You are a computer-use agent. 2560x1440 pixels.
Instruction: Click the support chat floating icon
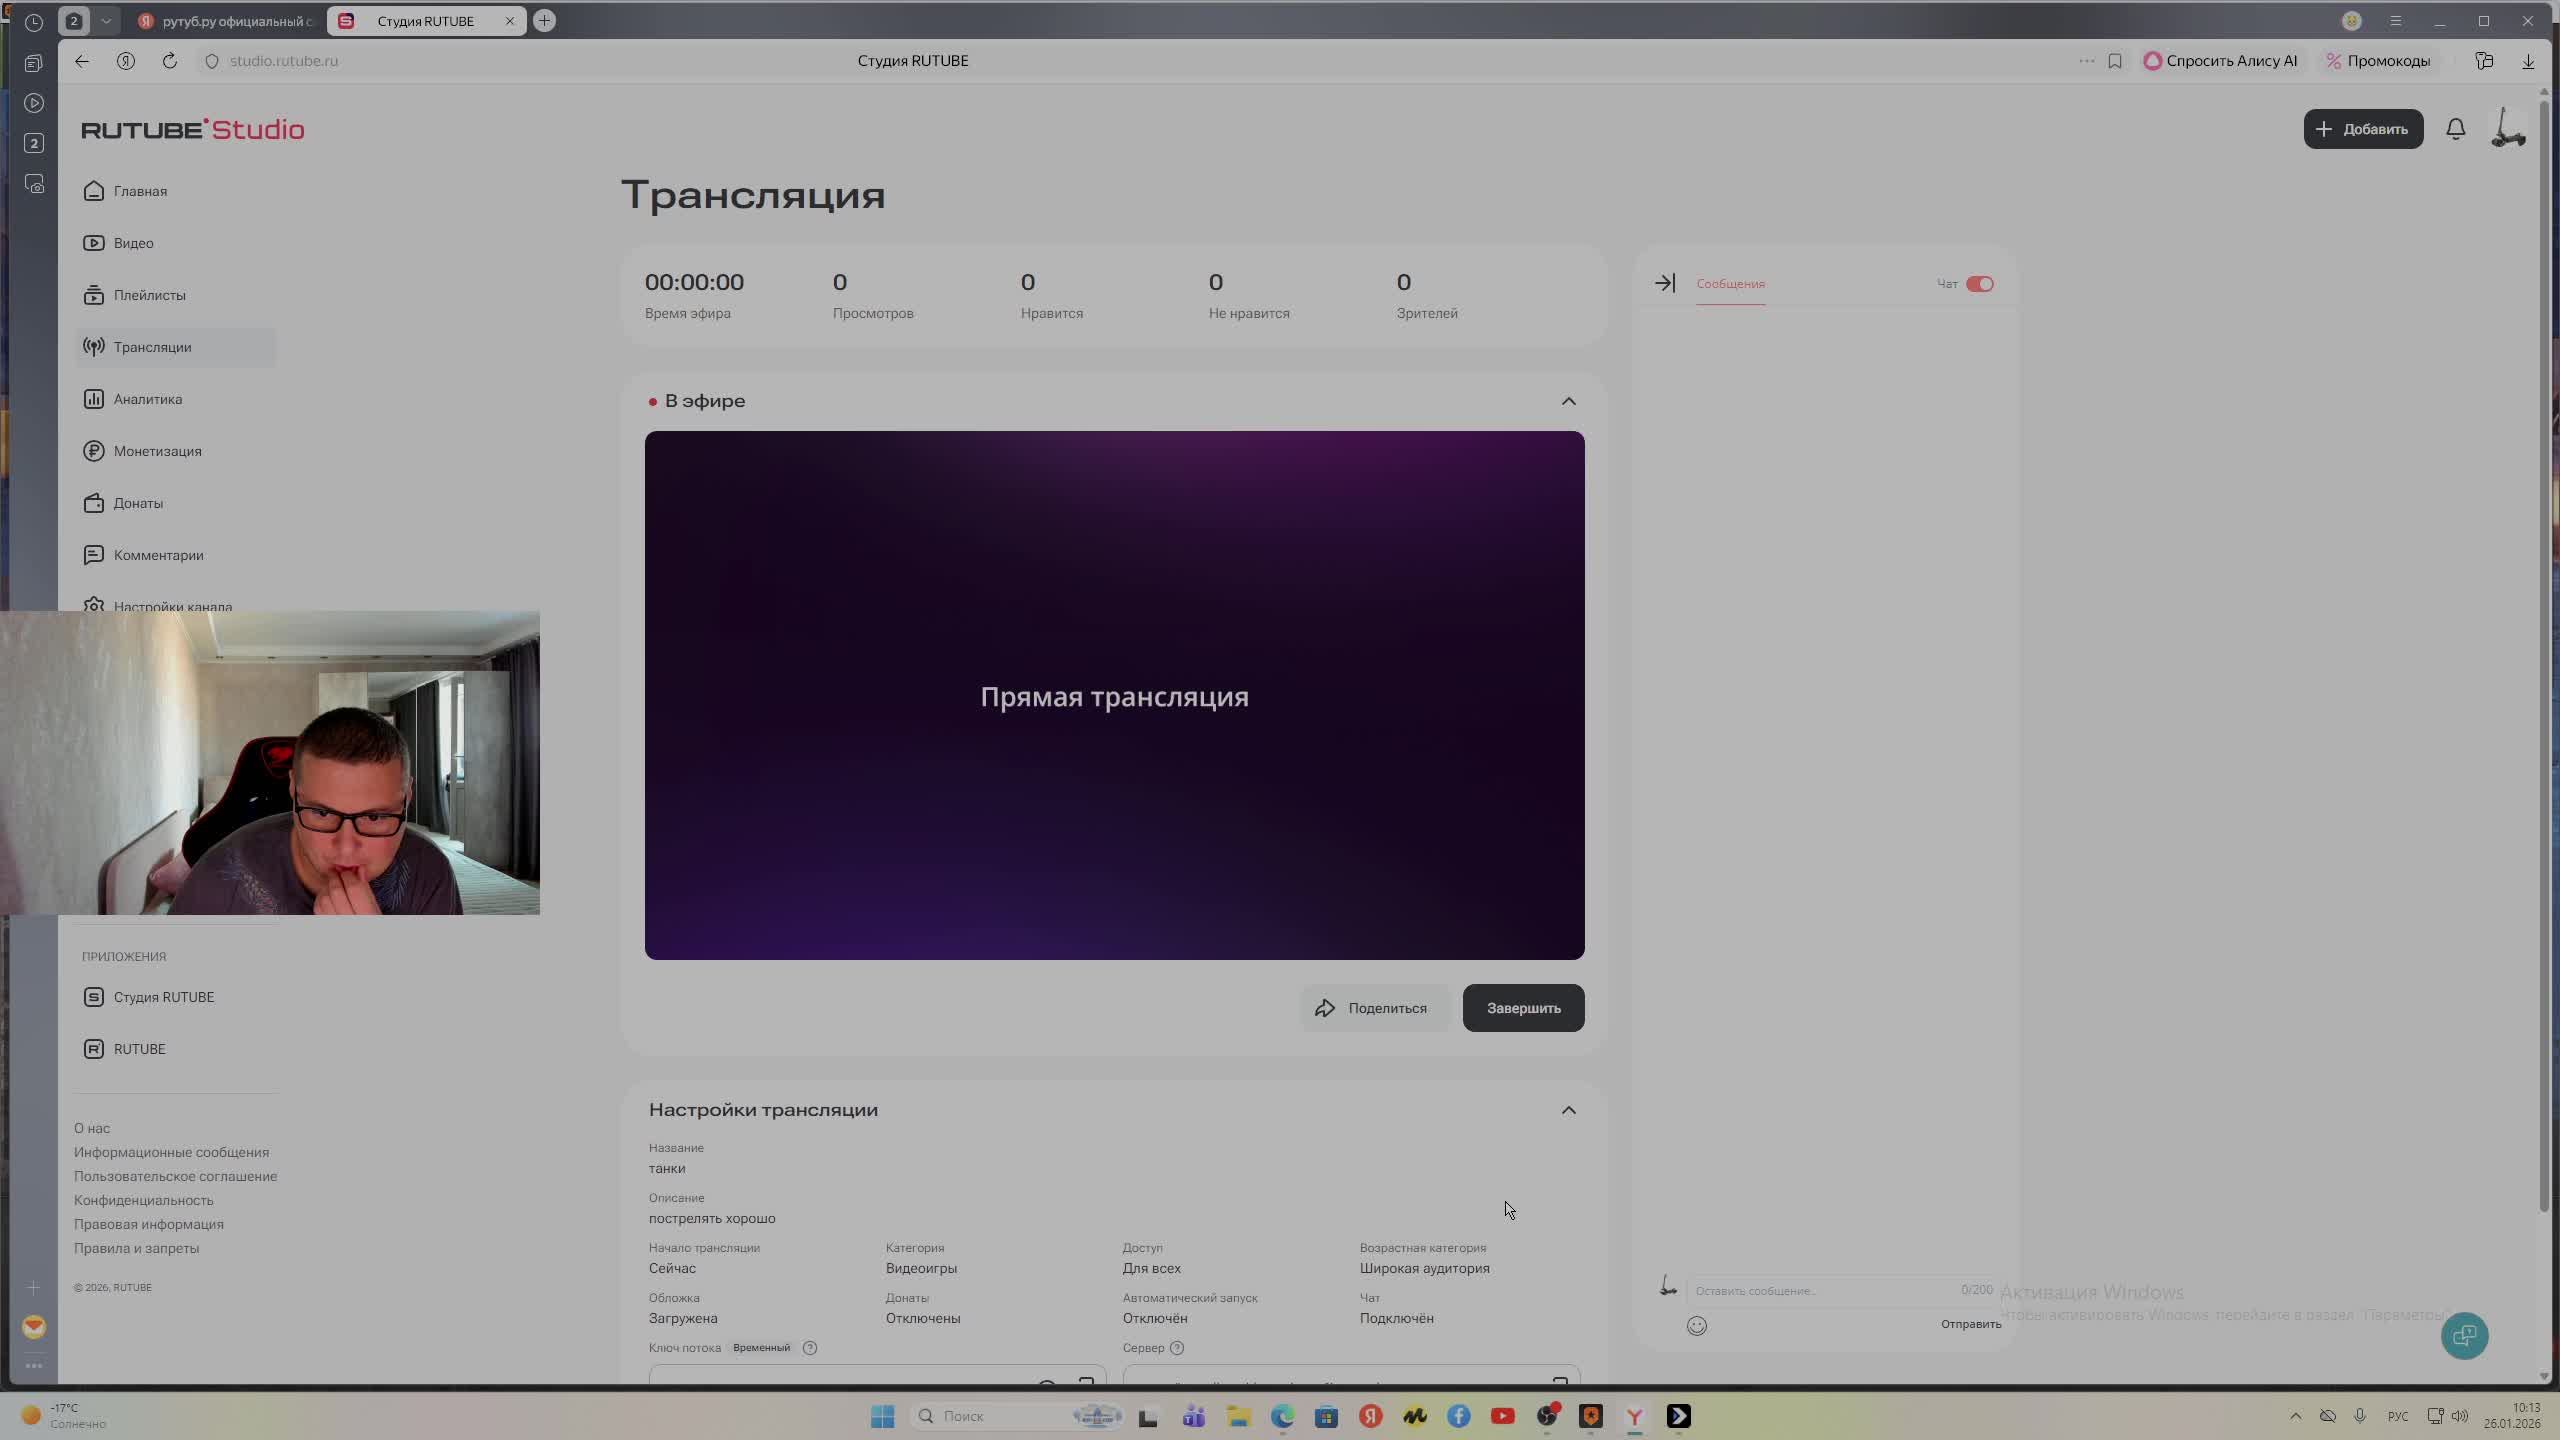coord(2464,1336)
